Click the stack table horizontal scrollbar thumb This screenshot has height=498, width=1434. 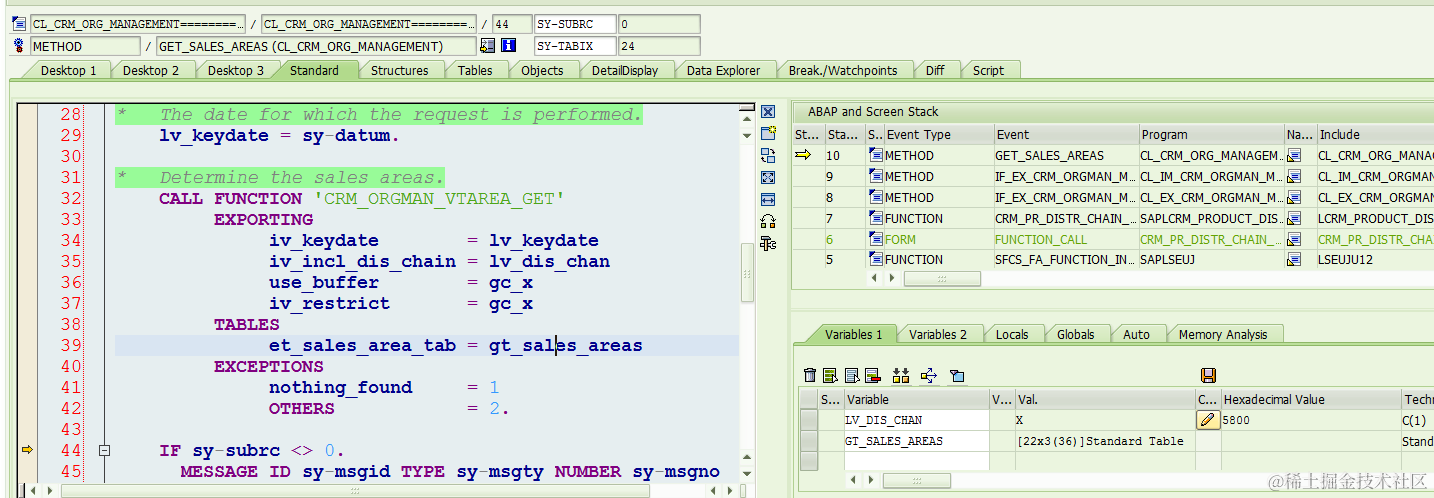tap(942, 279)
